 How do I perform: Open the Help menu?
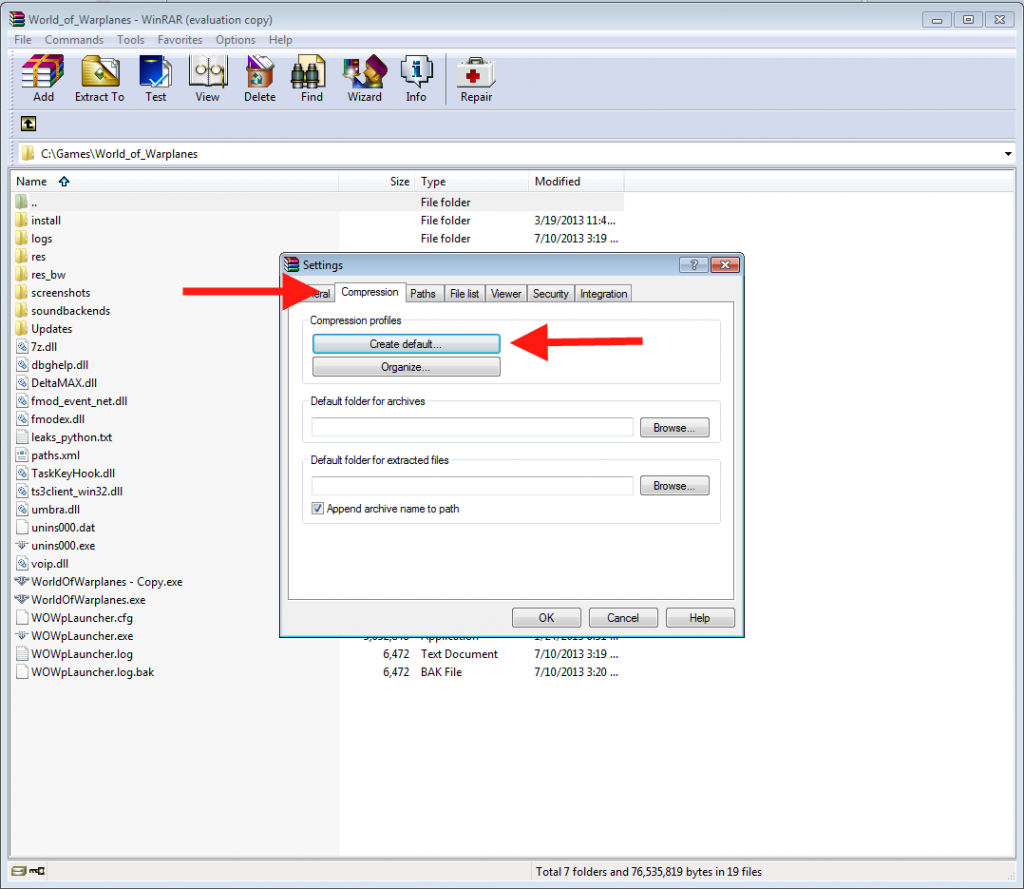coord(280,40)
